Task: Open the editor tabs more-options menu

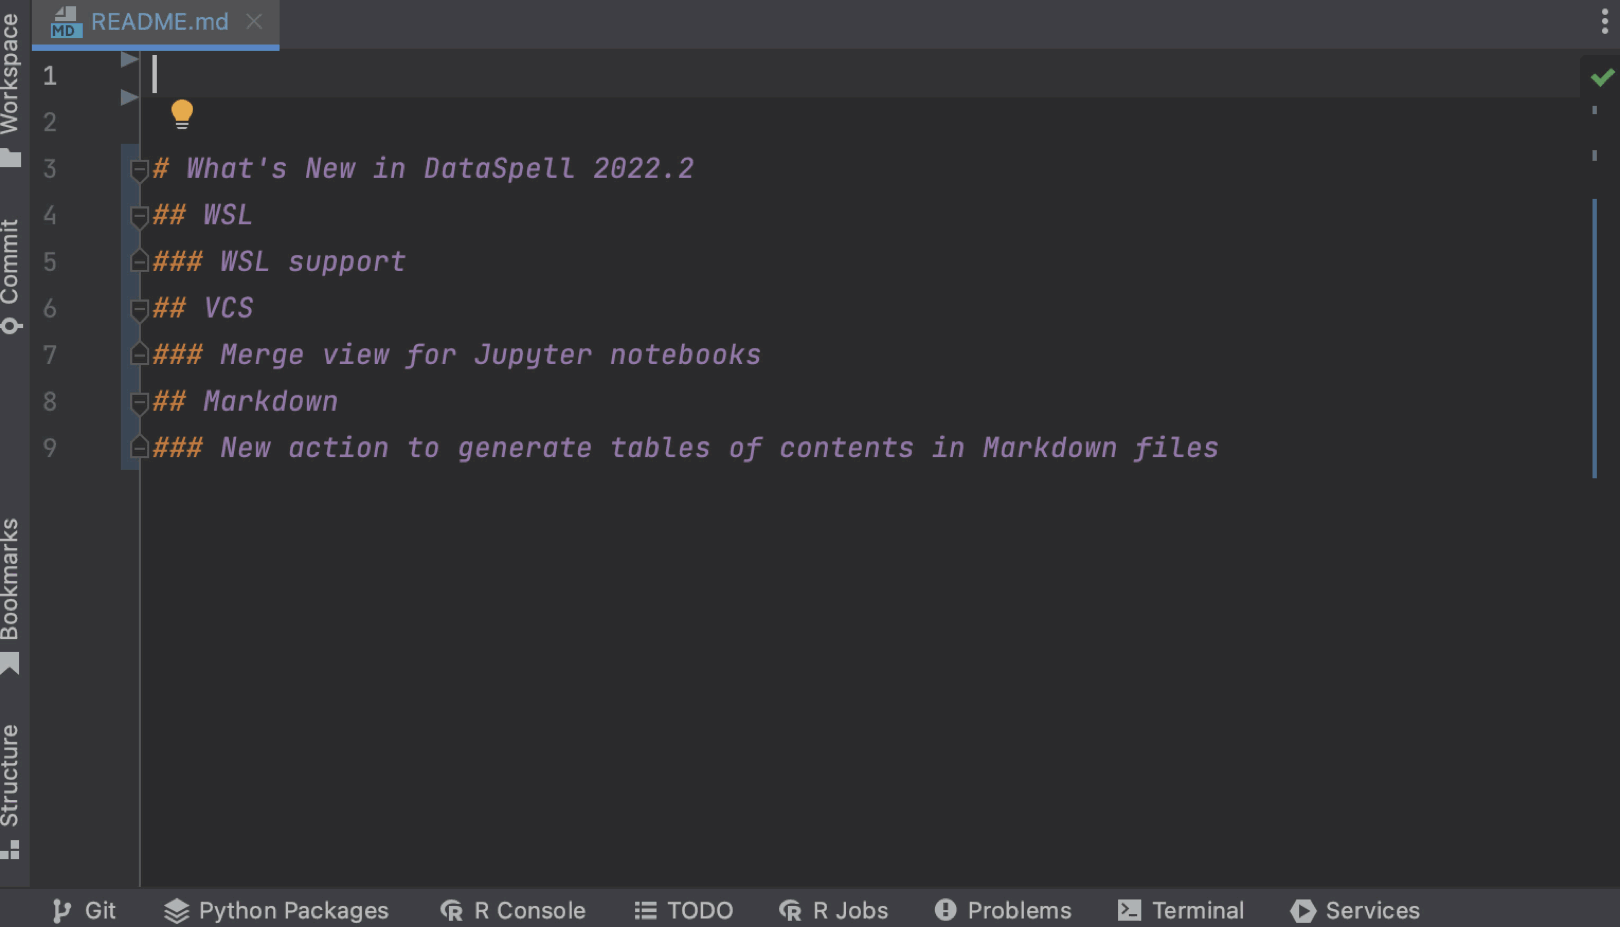Action: [1604, 21]
